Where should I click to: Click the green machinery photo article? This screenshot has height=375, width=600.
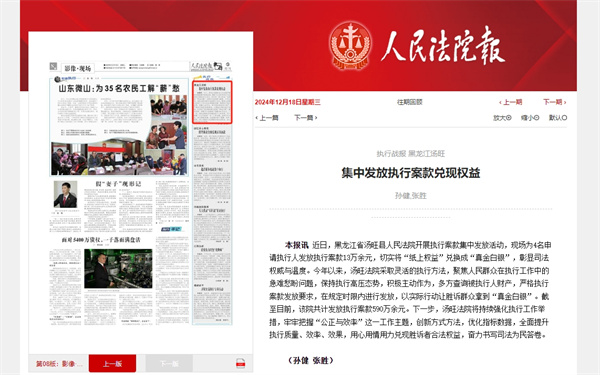[x=118, y=269]
